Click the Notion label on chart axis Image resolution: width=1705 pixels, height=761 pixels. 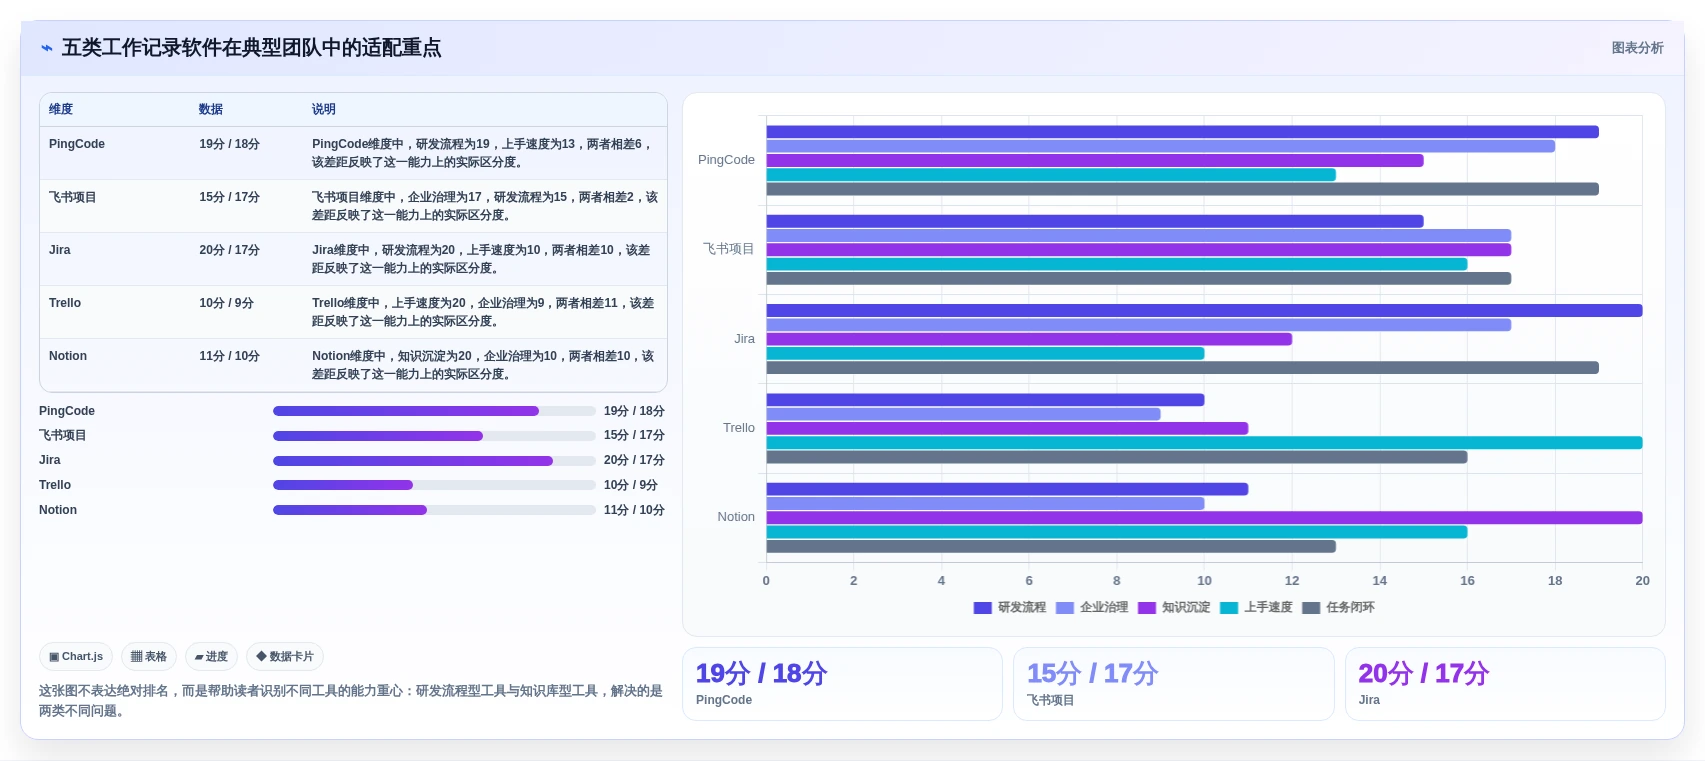pos(736,517)
